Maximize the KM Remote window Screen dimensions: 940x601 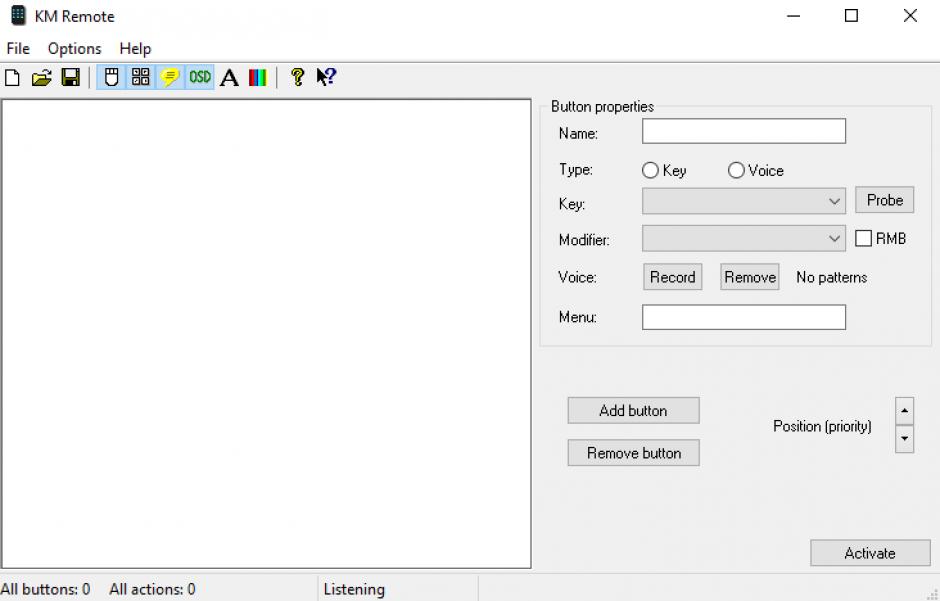click(x=851, y=16)
